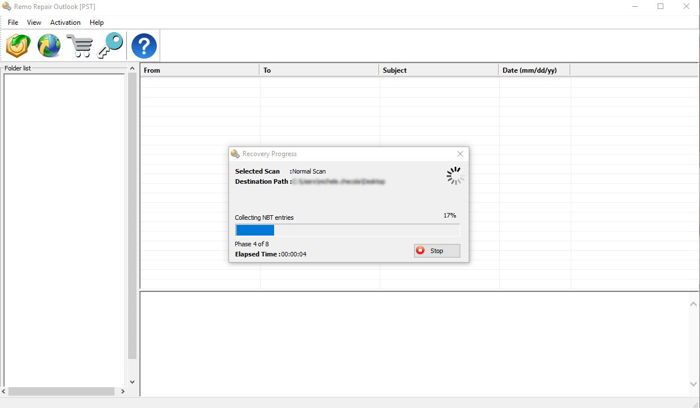
Task: Open the View menu
Action: [33, 22]
